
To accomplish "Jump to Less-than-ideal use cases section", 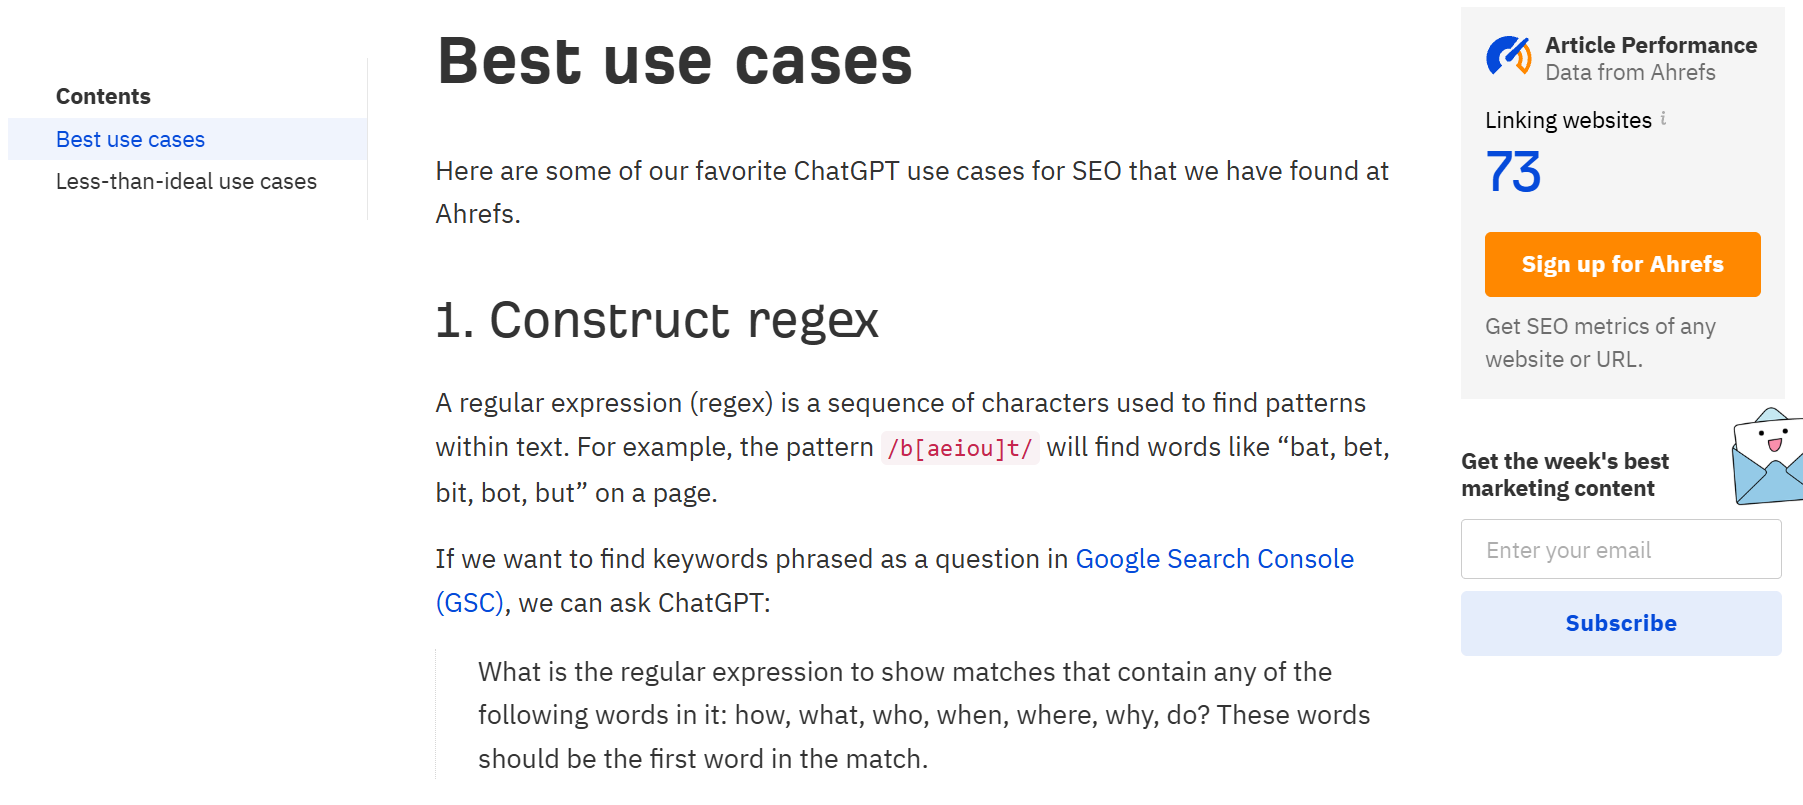I will [187, 181].
